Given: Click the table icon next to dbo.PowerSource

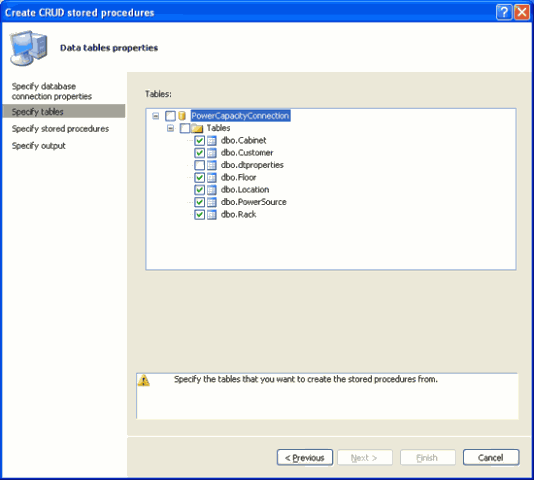Looking at the screenshot, I should click(x=212, y=202).
